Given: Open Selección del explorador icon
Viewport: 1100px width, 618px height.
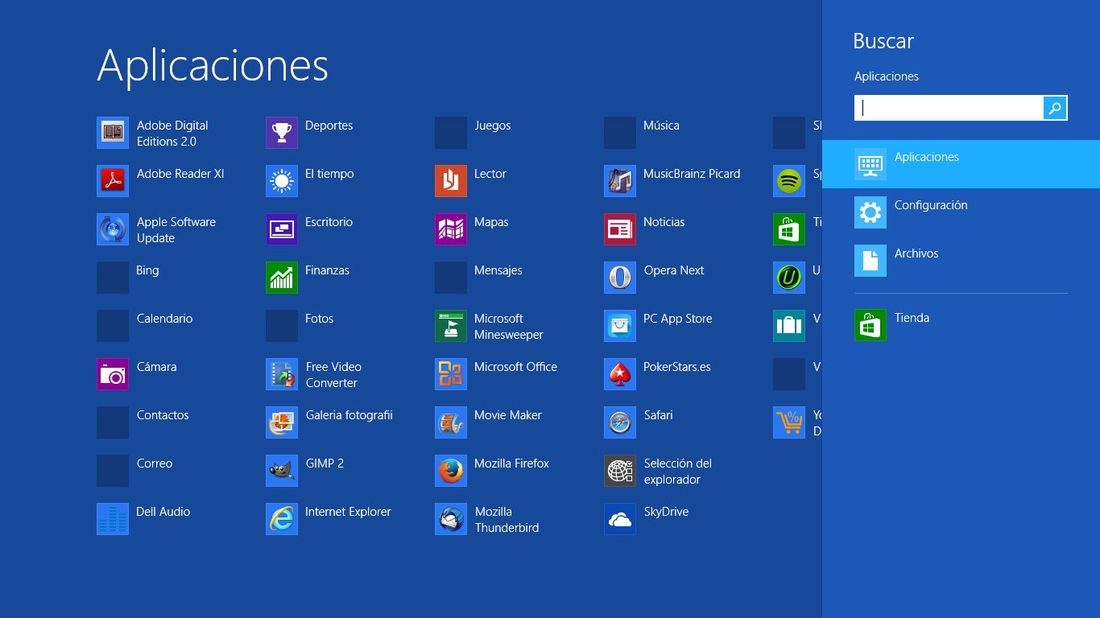Looking at the screenshot, I should point(619,471).
